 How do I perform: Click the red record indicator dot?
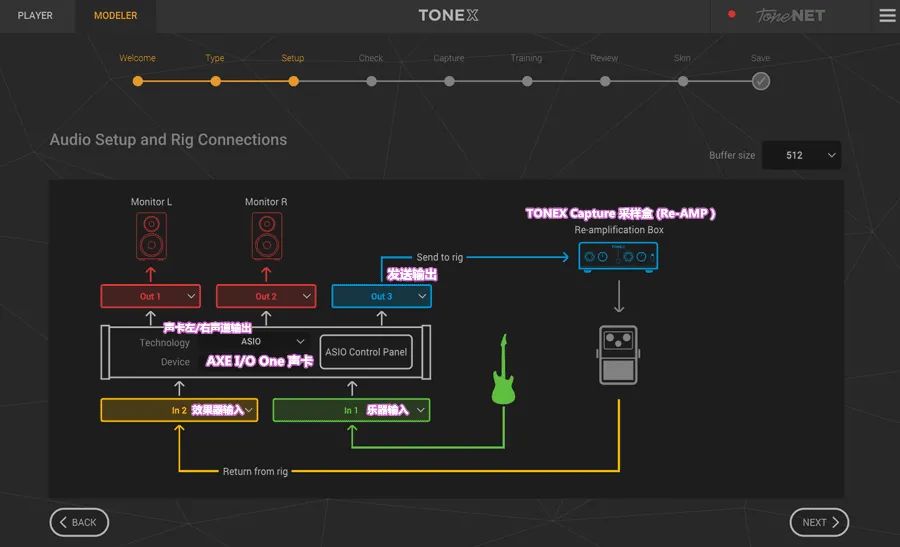pyautogui.click(x=731, y=14)
